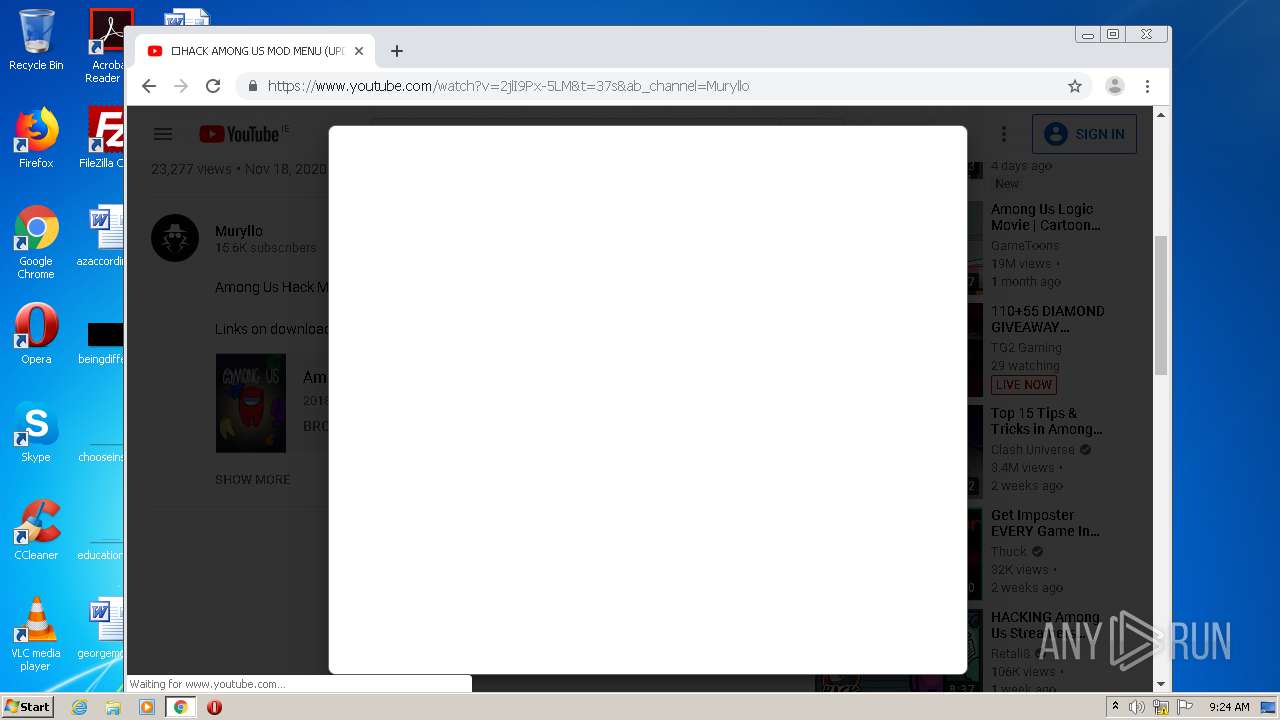Click scrollbar up arrow
The width and height of the screenshot is (1280, 720).
point(1161,115)
